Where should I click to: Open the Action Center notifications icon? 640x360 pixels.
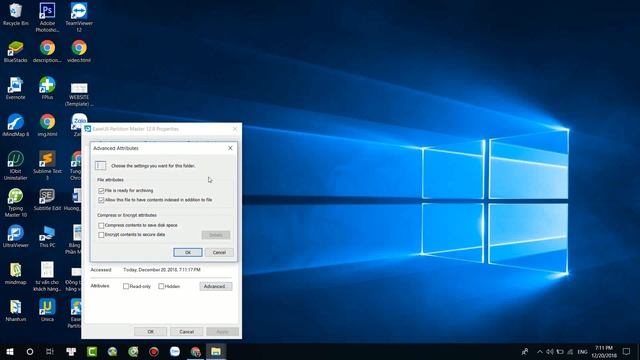(x=627, y=351)
